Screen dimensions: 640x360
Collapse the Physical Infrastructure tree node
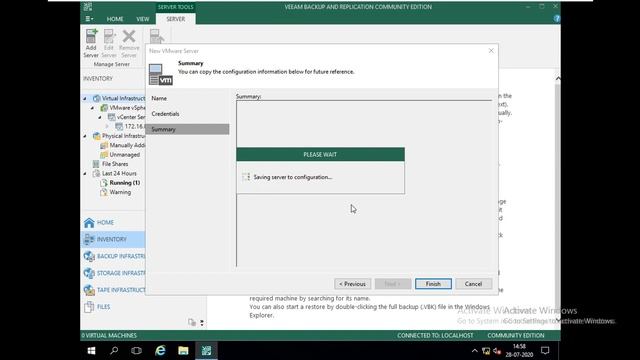pyautogui.click(x=85, y=136)
